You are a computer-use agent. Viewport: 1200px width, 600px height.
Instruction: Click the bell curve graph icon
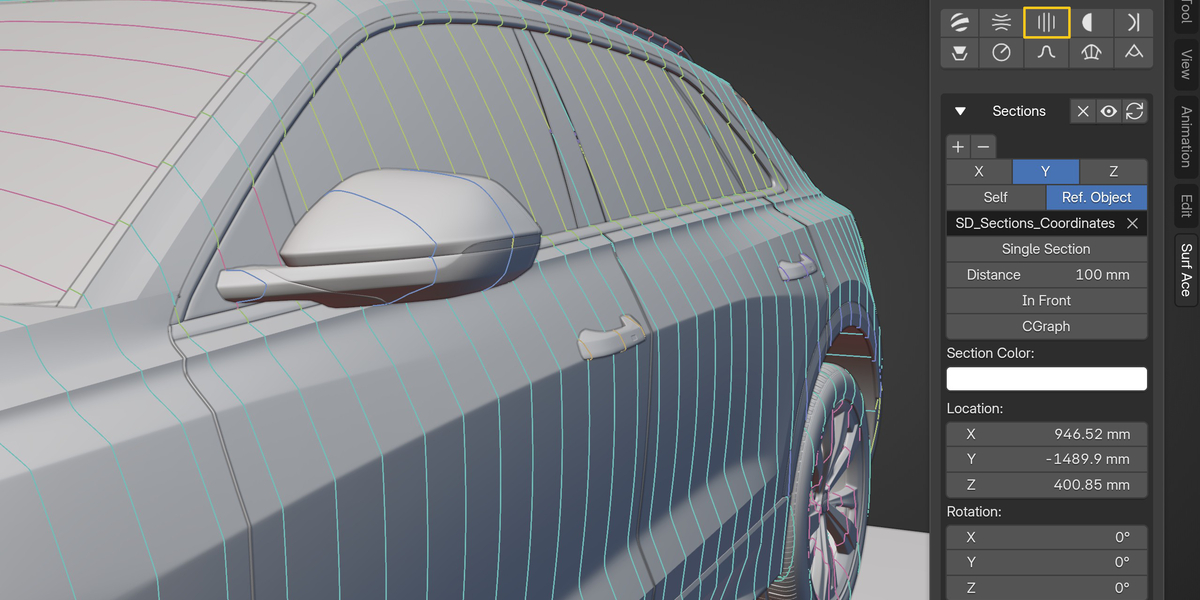click(1046, 53)
